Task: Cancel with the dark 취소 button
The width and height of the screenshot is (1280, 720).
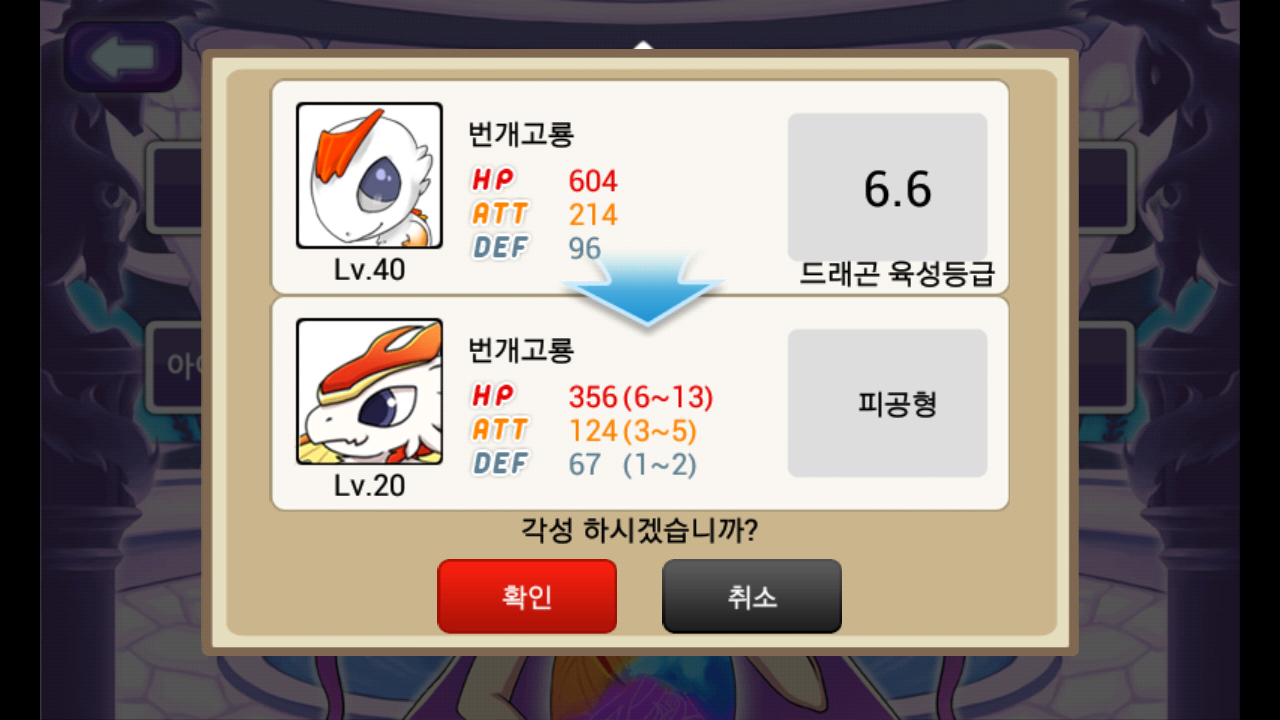Action: [752, 597]
